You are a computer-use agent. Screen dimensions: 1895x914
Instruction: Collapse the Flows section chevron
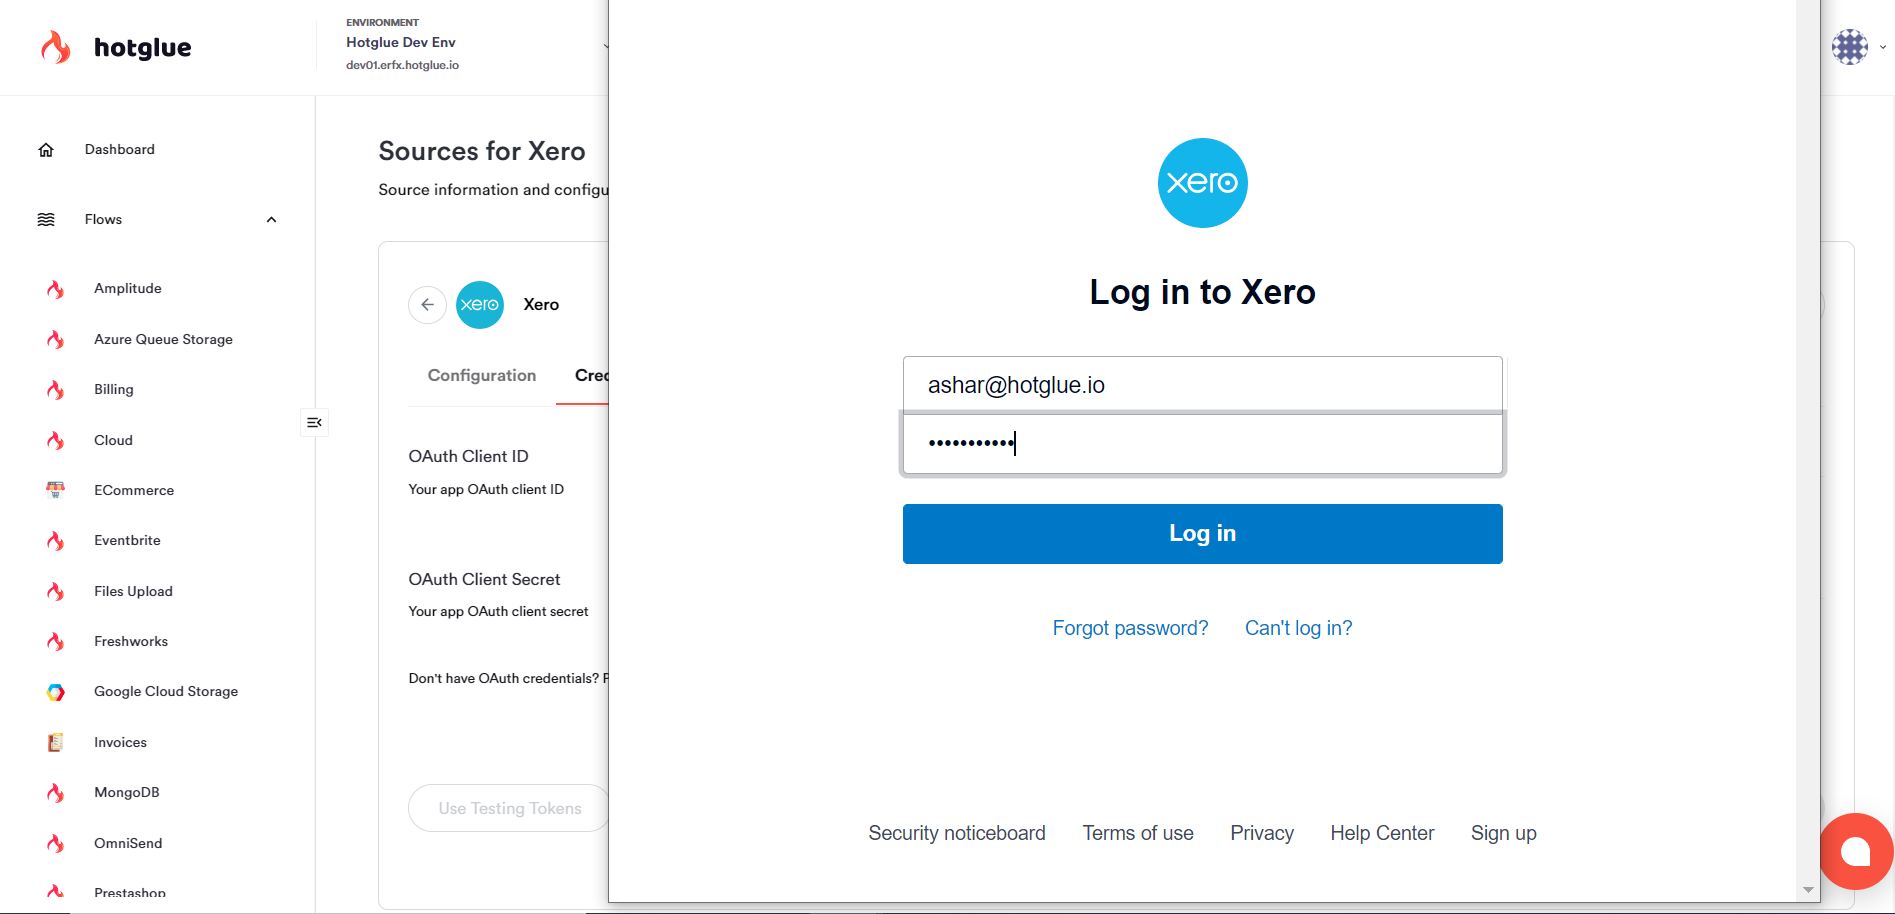point(271,220)
